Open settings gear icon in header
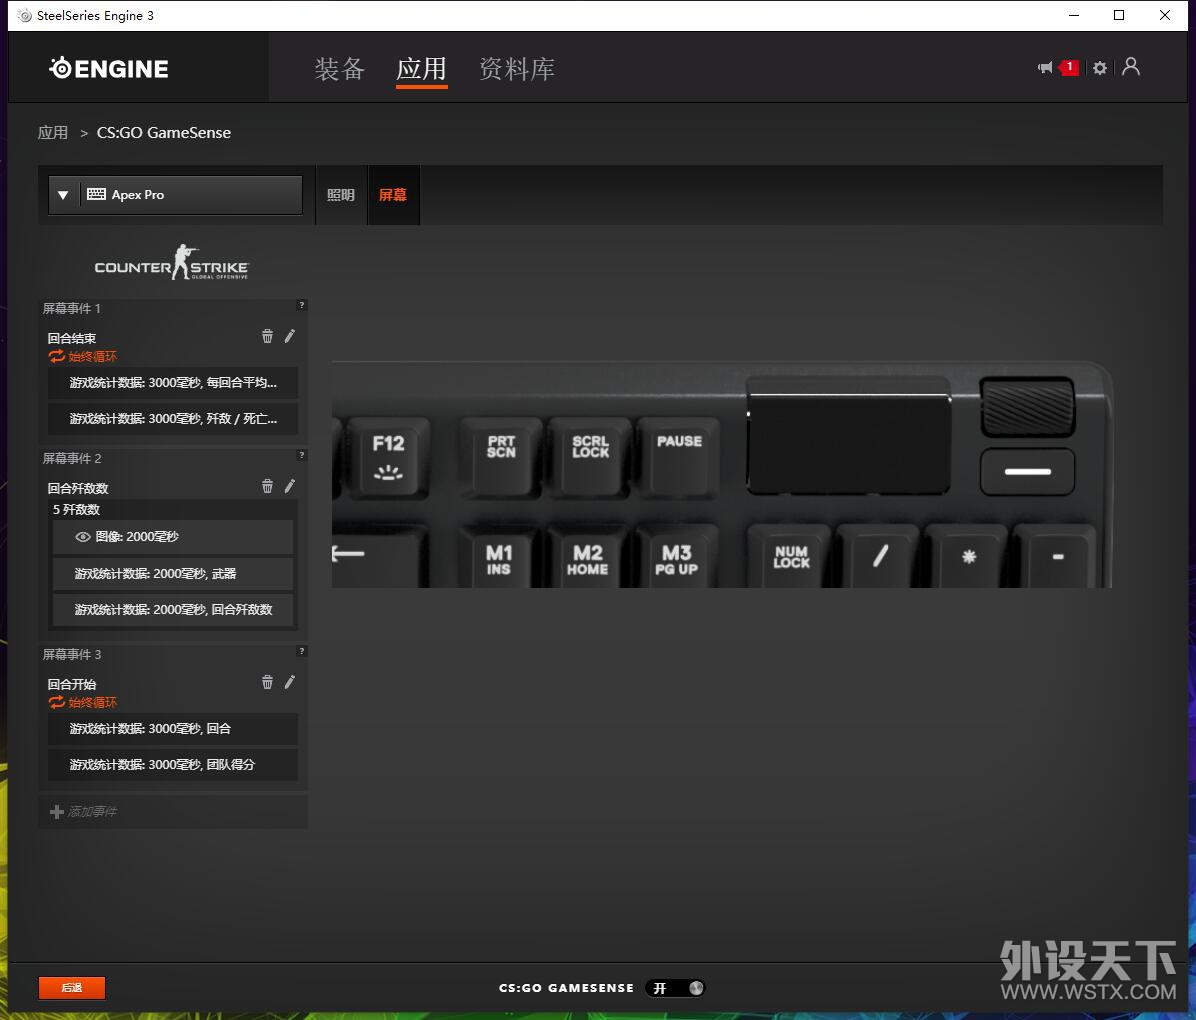Image resolution: width=1196 pixels, height=1020 pixels. tap(1099, 68)
